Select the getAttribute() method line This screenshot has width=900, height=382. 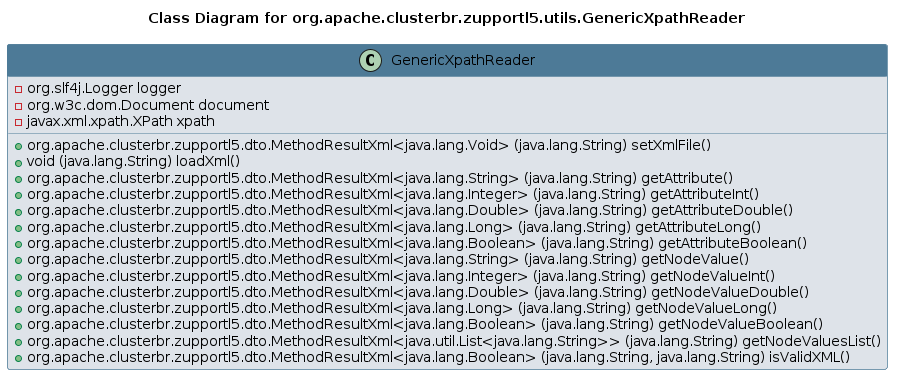click(380, 178)
